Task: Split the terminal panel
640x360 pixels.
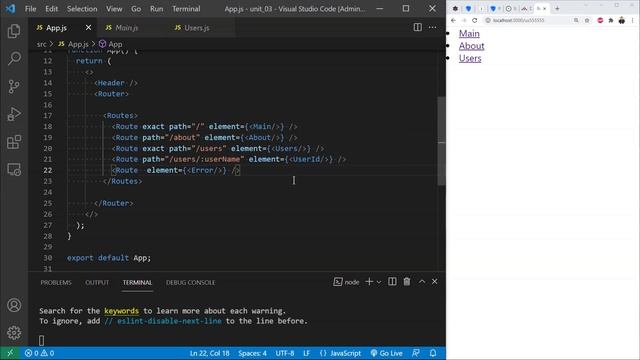Action: coord(392,282)
